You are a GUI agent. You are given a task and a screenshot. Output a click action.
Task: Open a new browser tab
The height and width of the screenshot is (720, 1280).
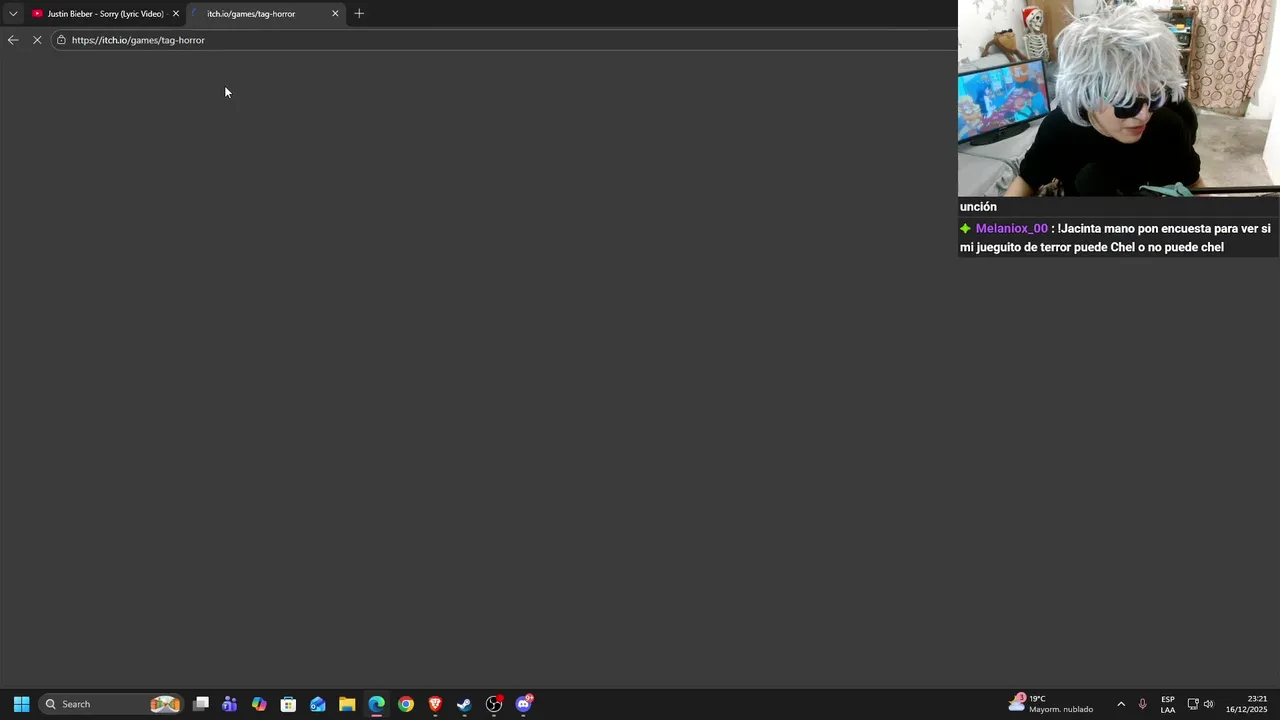359,13
